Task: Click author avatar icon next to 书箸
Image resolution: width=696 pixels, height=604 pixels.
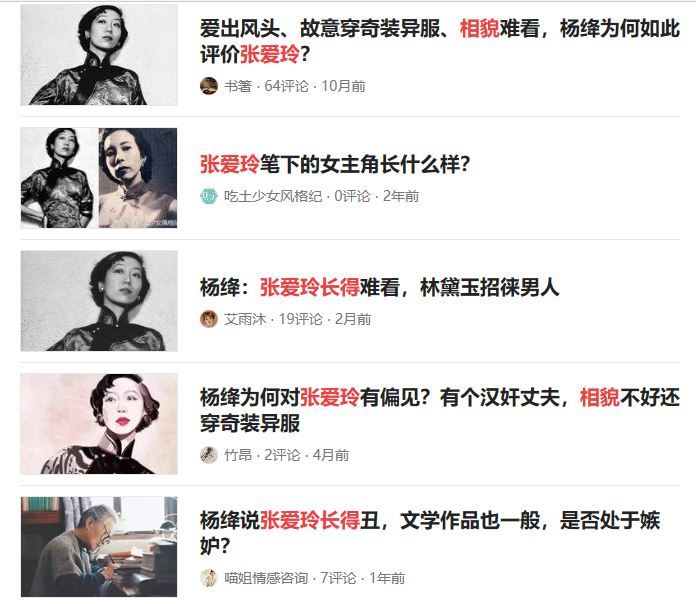Action: [x=209, y=86]
